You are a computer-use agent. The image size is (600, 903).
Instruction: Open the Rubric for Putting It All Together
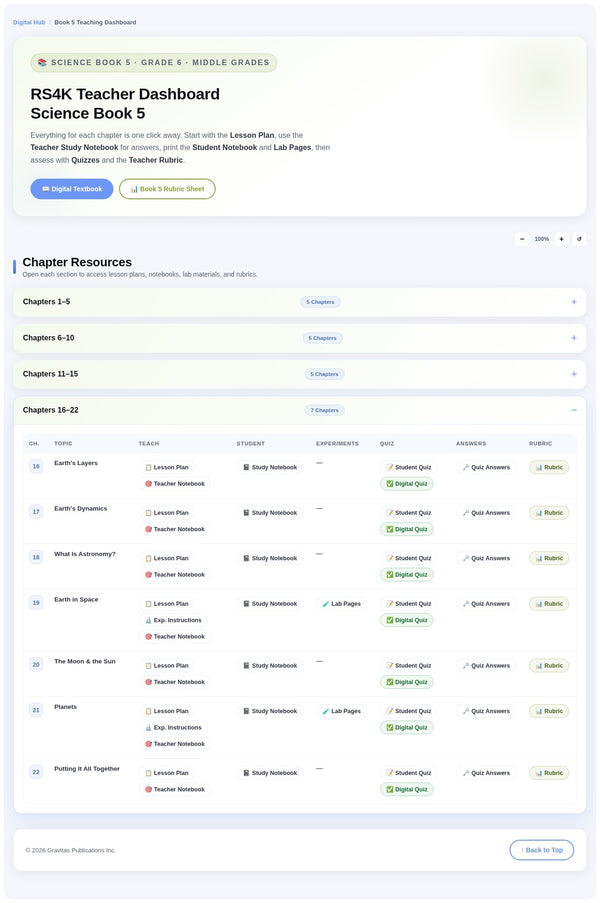coord(548,773)
